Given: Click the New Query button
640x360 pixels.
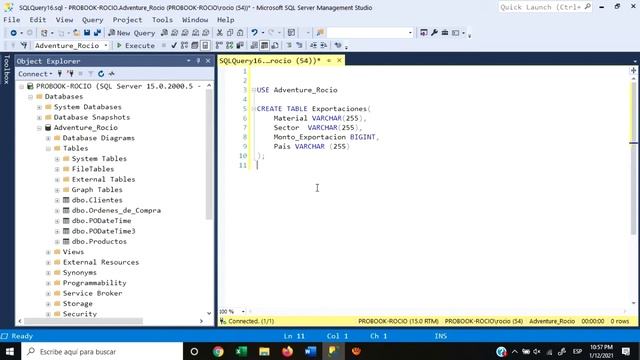Looking at the screenshot, I should (132, 33).
